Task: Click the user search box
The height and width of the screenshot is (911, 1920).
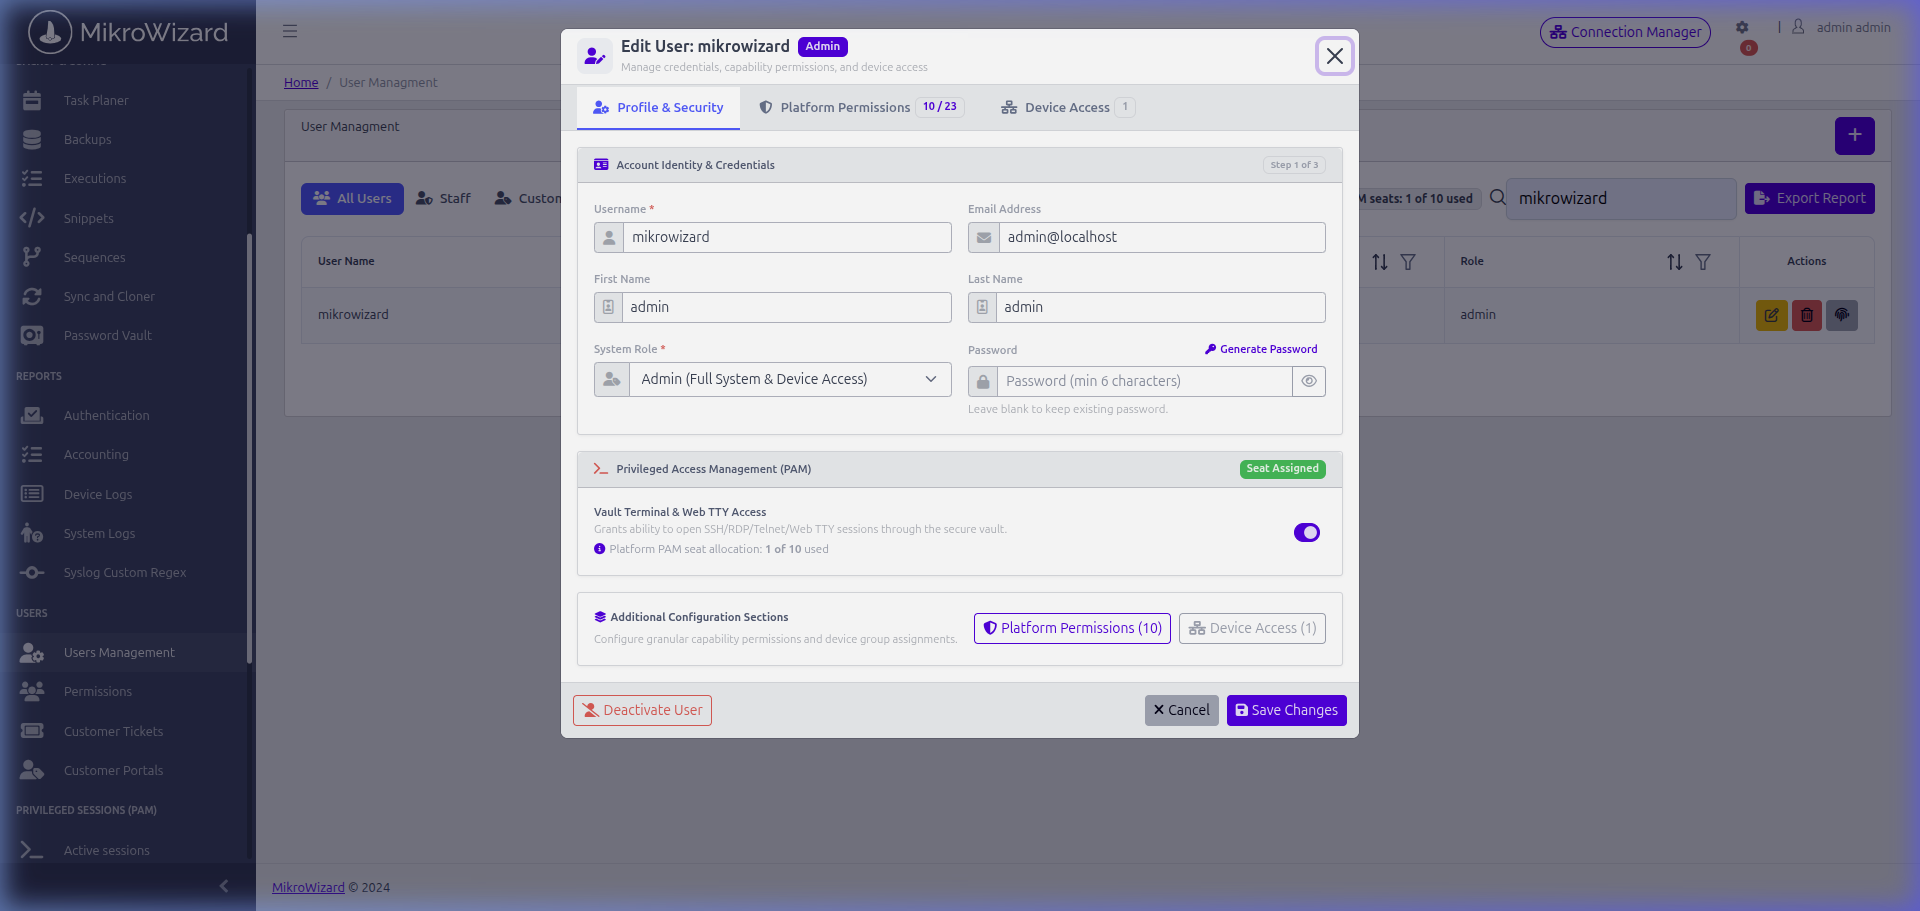Action: click(1621, 199)
